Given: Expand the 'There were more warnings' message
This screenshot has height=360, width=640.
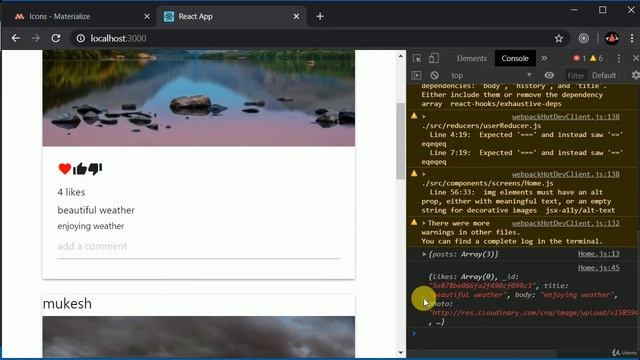Looking at the screenshot, I should click(x=424, y=223).
